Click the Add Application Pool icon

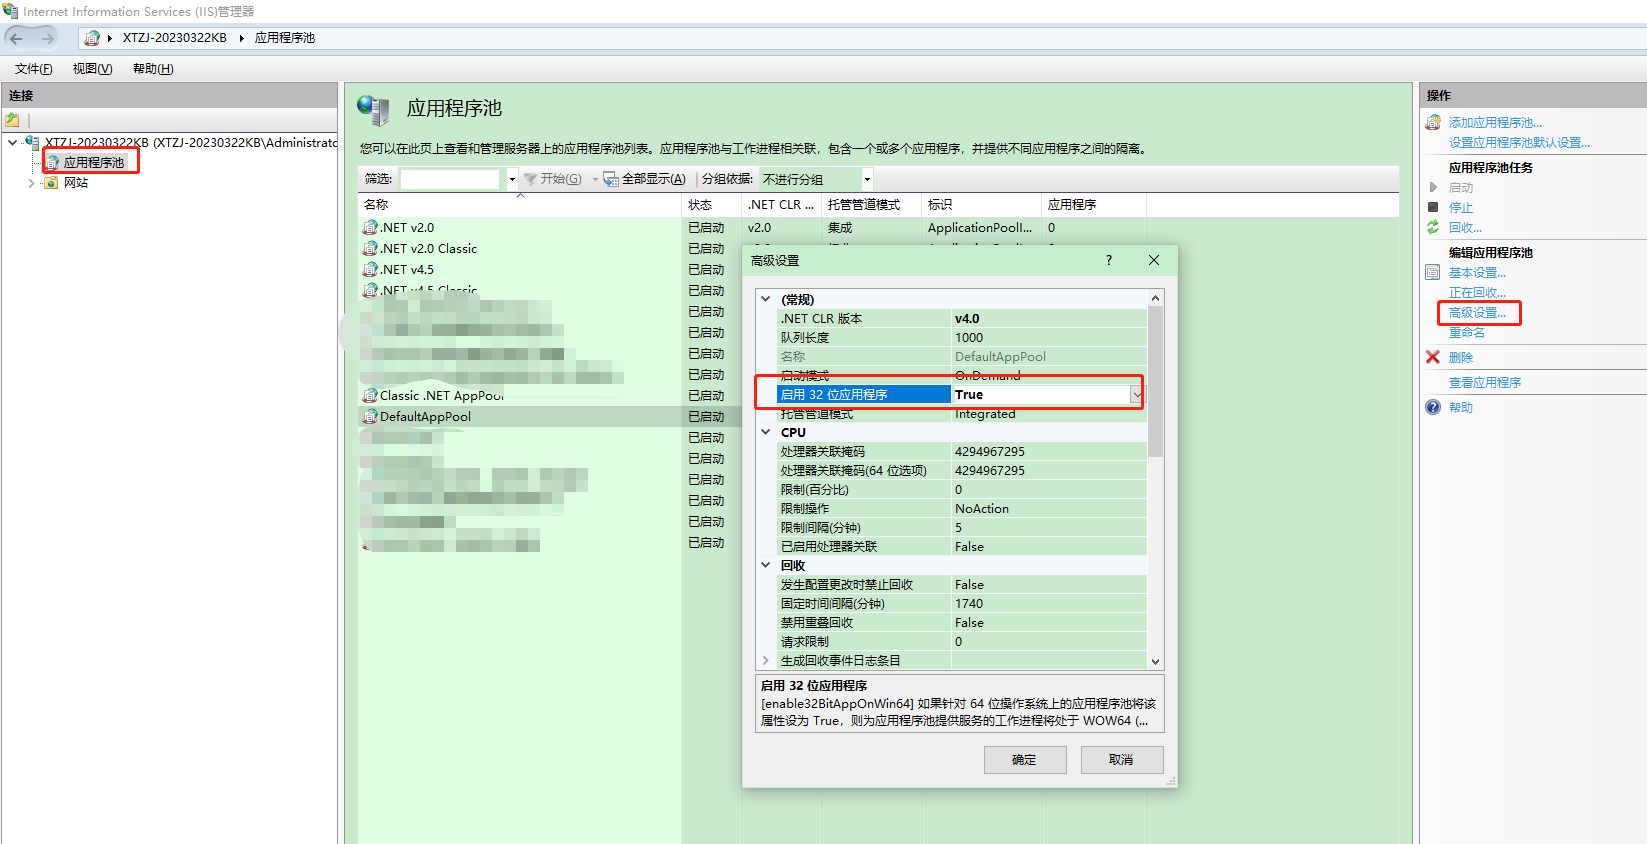pos(1433,122)
